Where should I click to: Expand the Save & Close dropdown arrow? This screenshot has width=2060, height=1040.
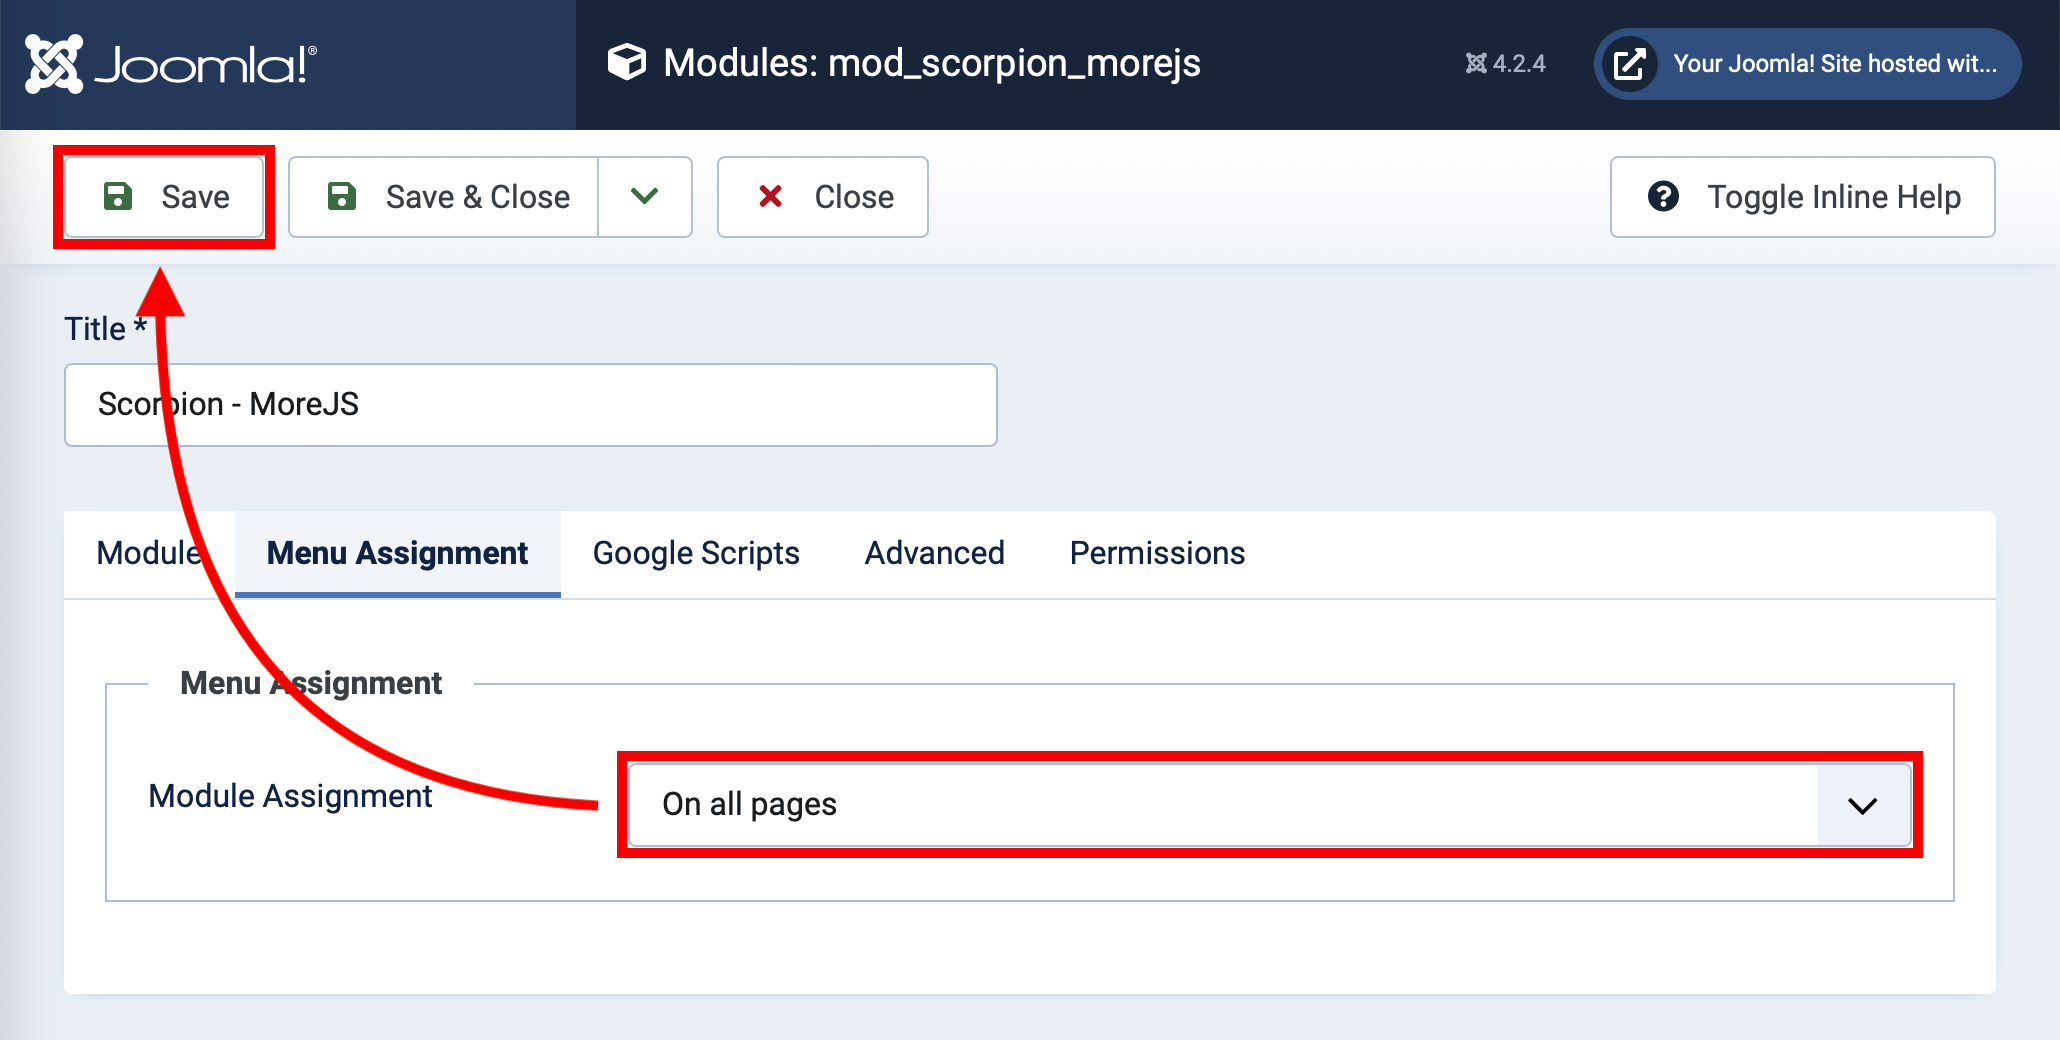click(645, 197)
